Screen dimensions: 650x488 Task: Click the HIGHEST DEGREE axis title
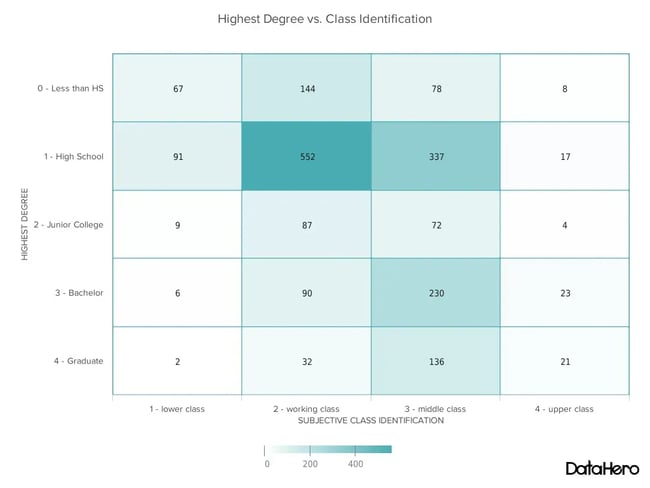coord(24,223)
